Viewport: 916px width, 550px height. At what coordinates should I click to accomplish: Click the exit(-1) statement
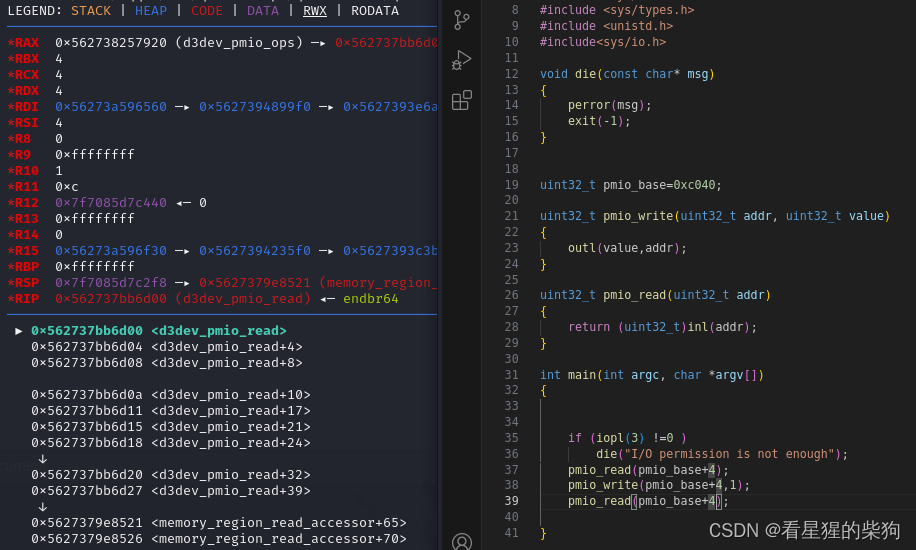(599, 121)
